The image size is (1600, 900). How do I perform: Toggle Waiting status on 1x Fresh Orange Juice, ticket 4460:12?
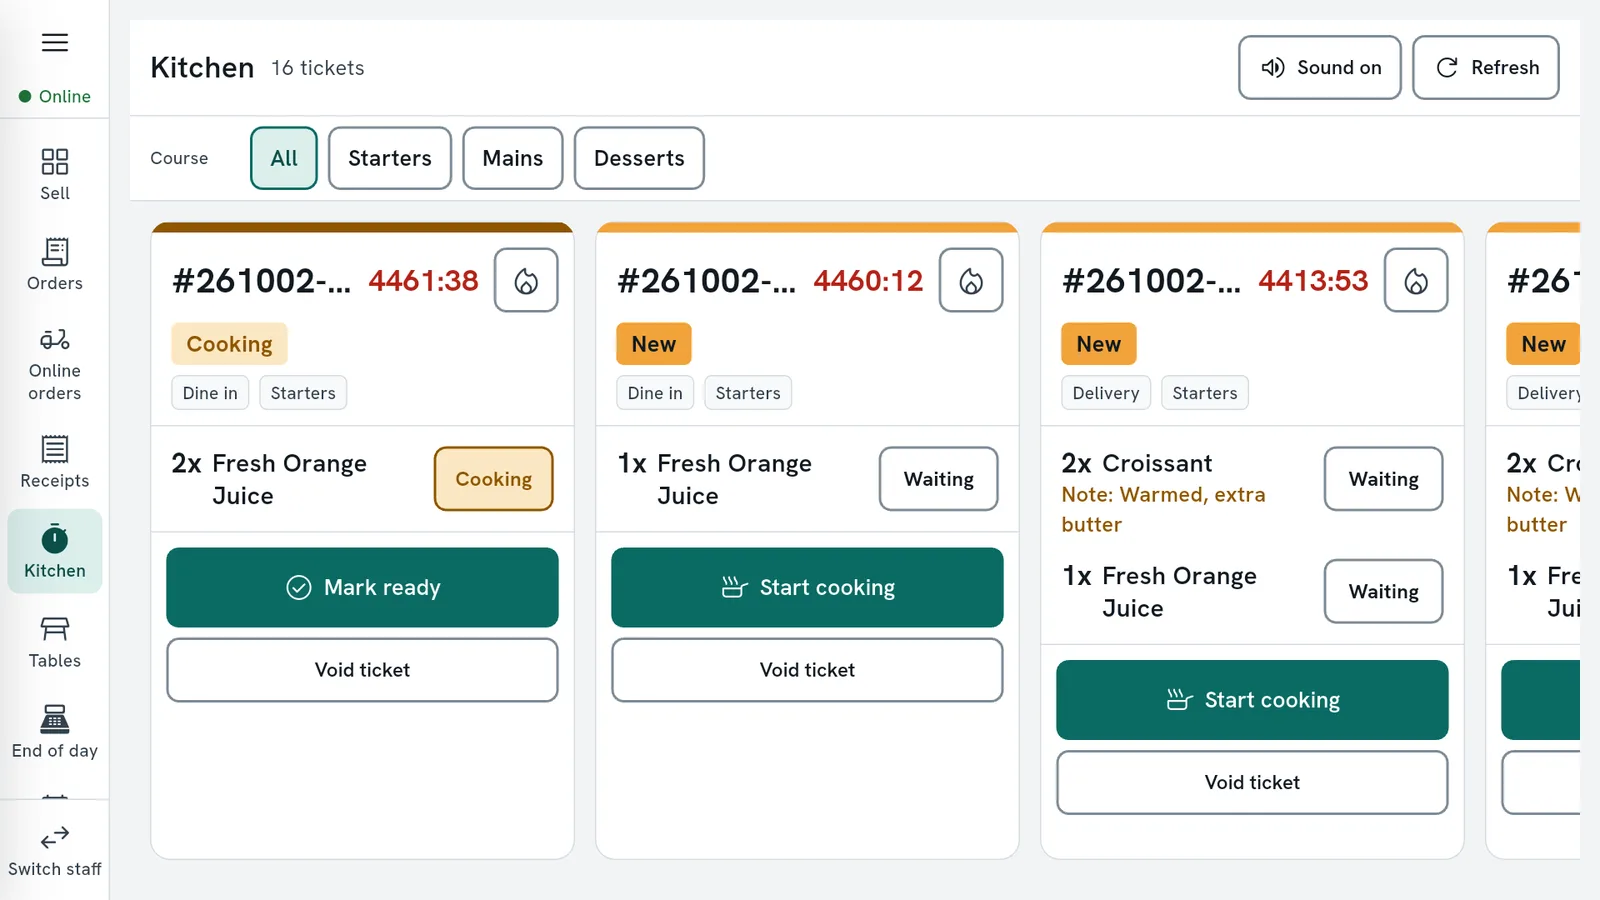[x=939, y=479]
